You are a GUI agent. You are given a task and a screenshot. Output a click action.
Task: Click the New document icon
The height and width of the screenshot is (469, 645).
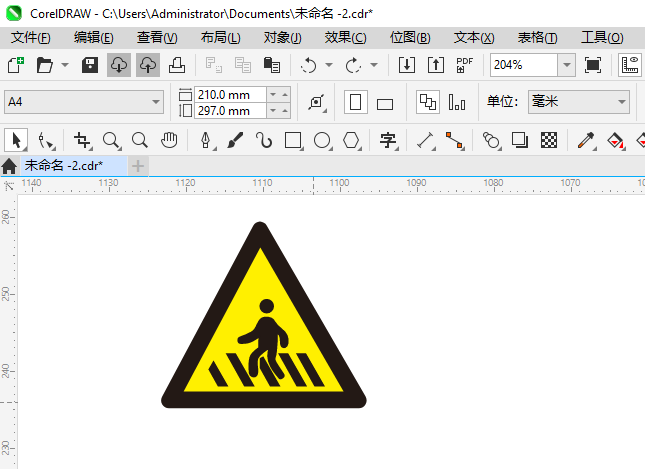pos(16,65)
